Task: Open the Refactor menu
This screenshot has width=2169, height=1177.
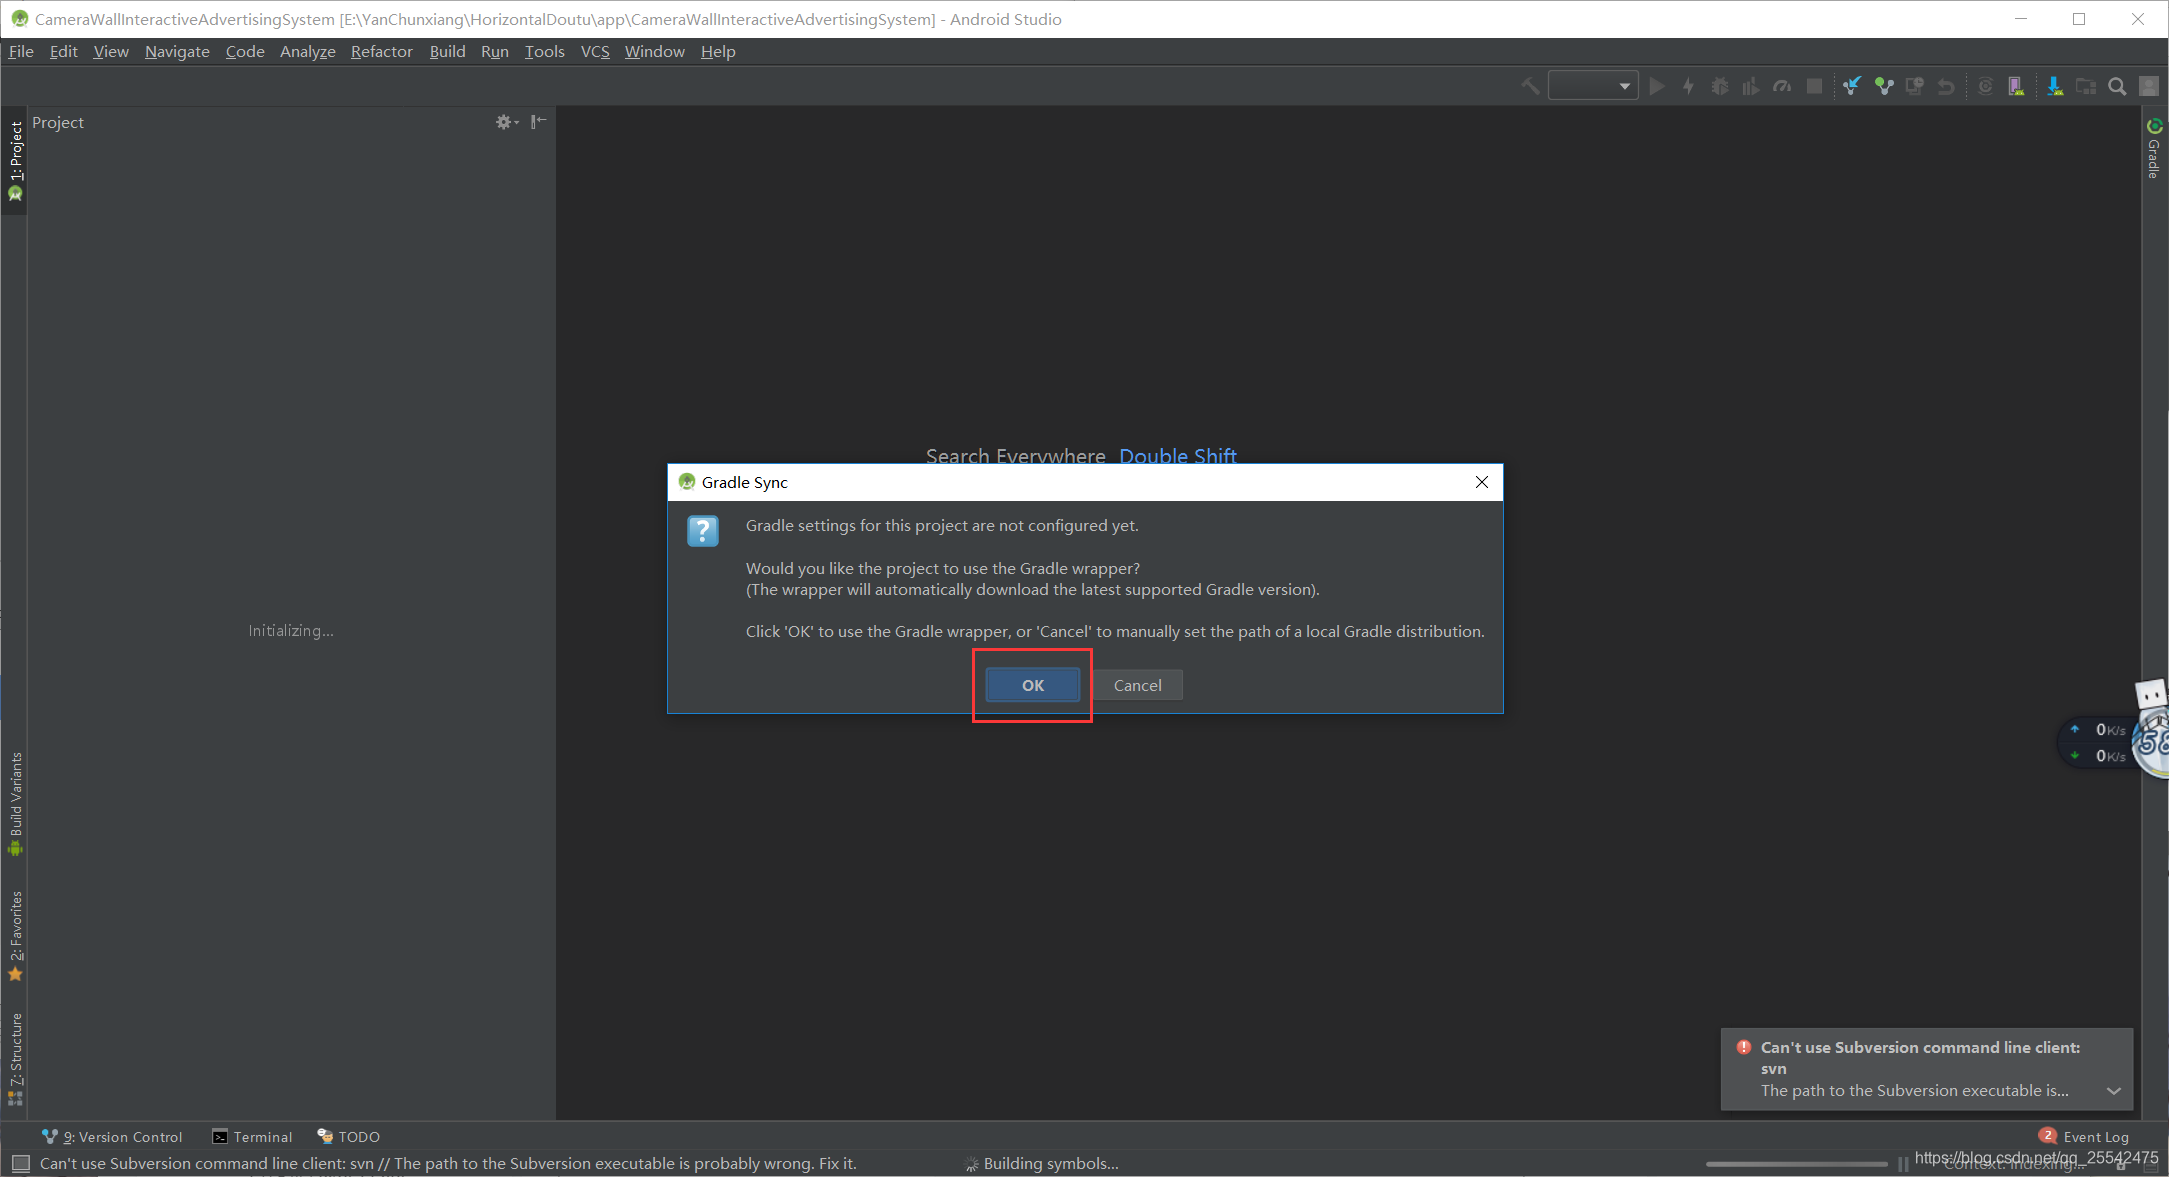Action: [381, 51]
